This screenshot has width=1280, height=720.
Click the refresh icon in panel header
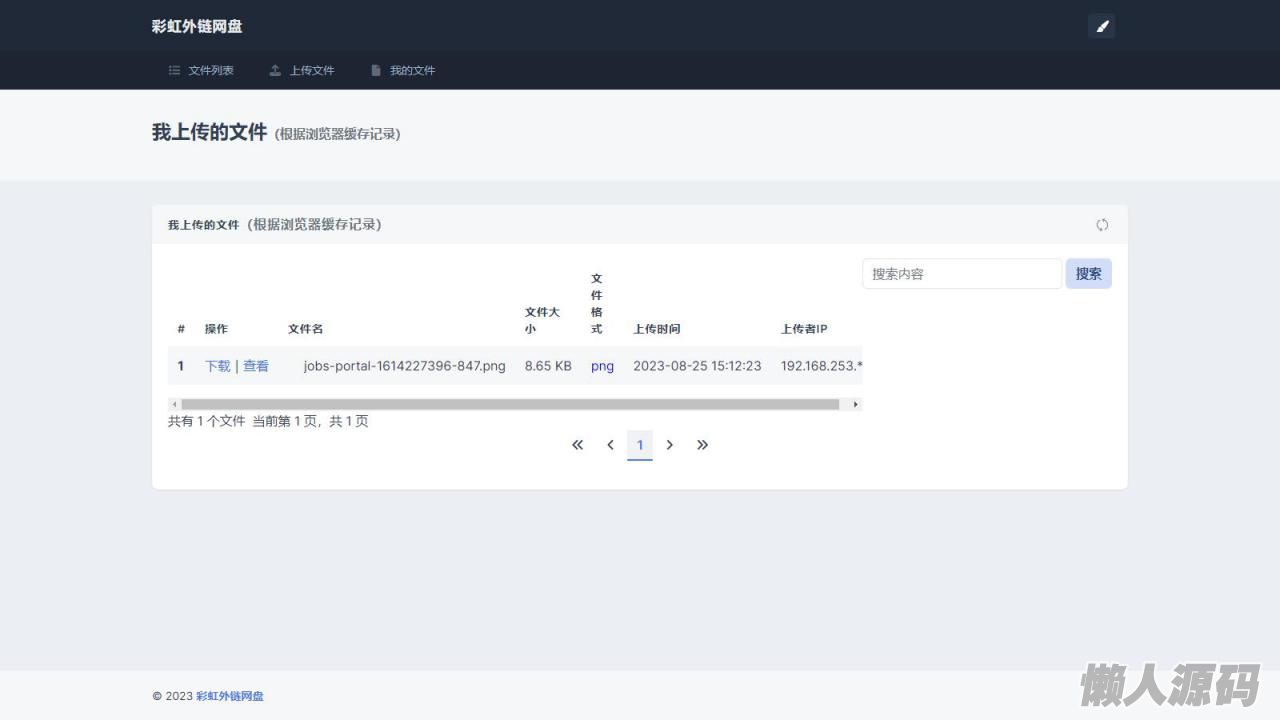point(1102,225)
